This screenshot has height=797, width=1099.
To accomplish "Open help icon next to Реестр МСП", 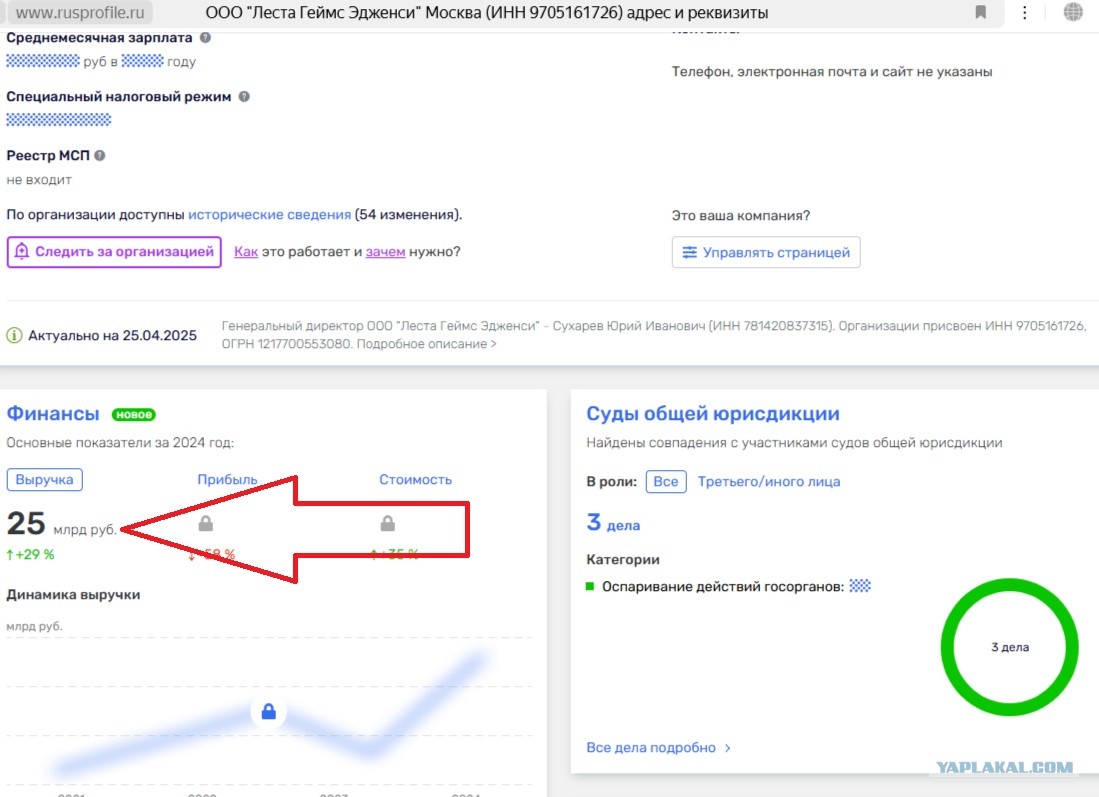I will point(100,156).
